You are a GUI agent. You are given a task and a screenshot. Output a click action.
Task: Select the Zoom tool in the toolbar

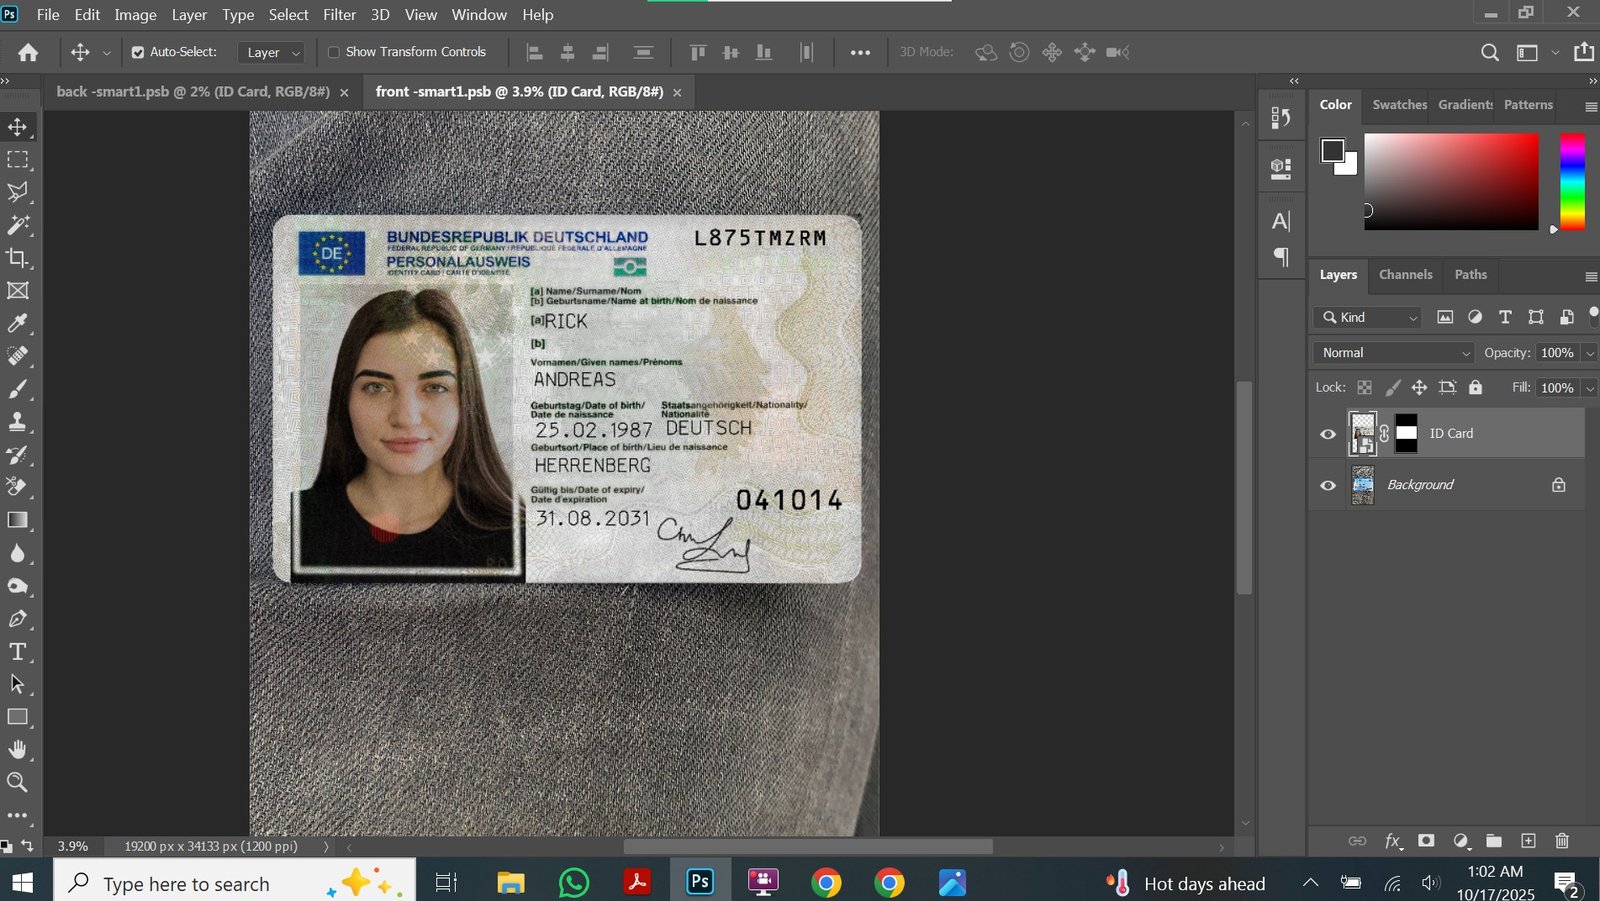coord(17,782)
